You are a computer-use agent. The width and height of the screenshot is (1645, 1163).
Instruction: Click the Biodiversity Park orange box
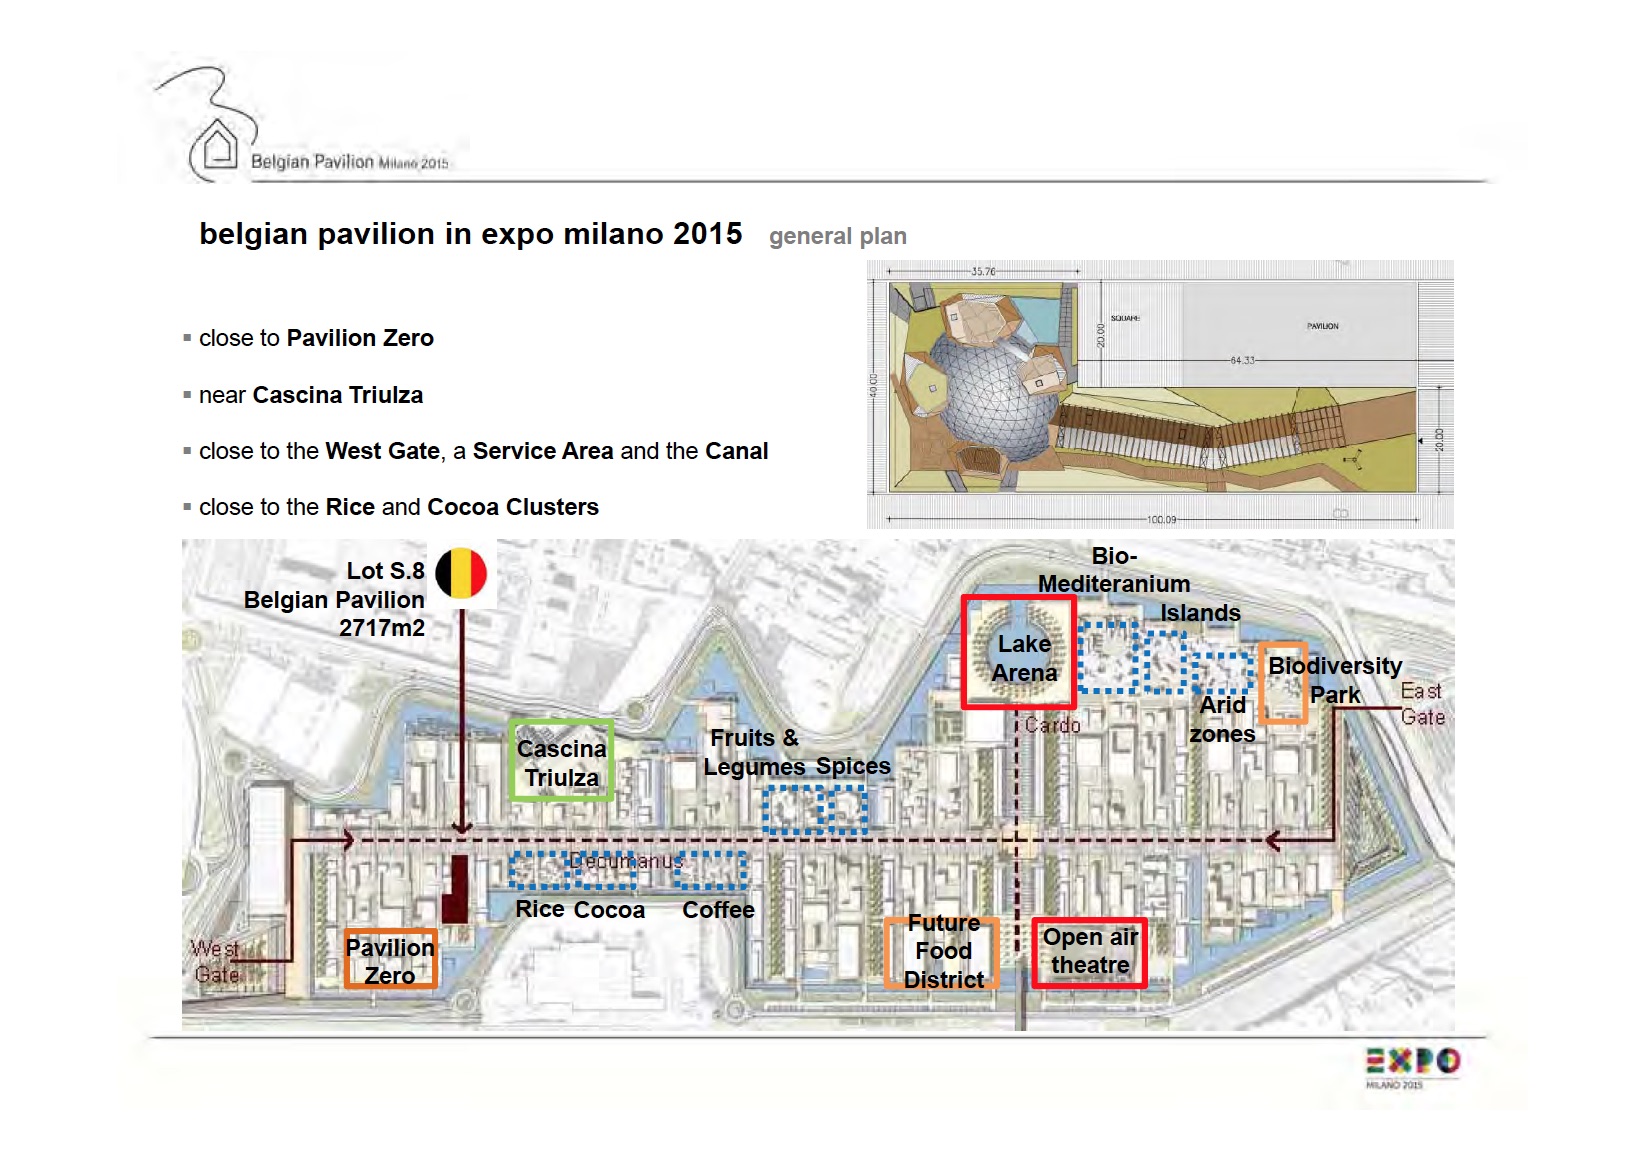tap(1283, 684)
